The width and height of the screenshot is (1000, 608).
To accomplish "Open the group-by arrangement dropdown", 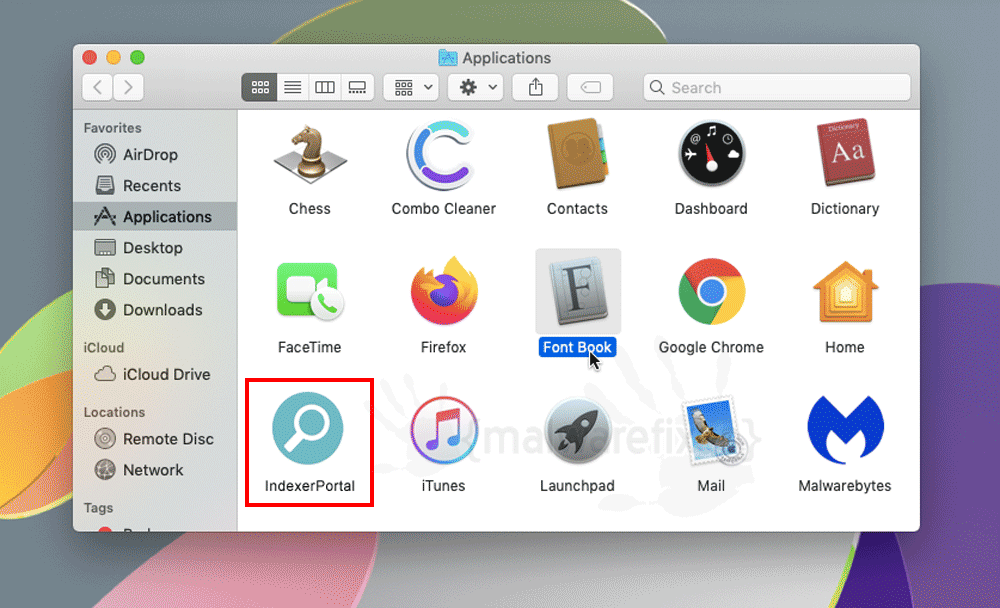I will 411,87.
